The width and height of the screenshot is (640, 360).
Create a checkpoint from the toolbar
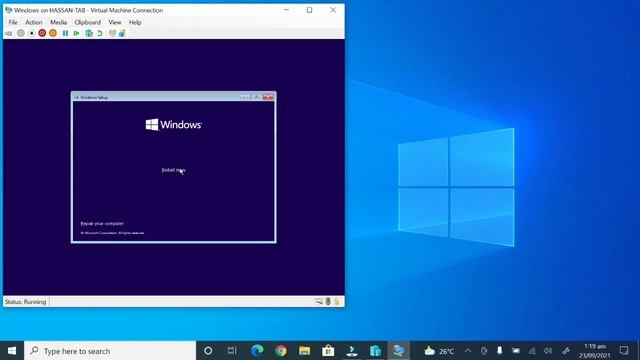(89, 33)
